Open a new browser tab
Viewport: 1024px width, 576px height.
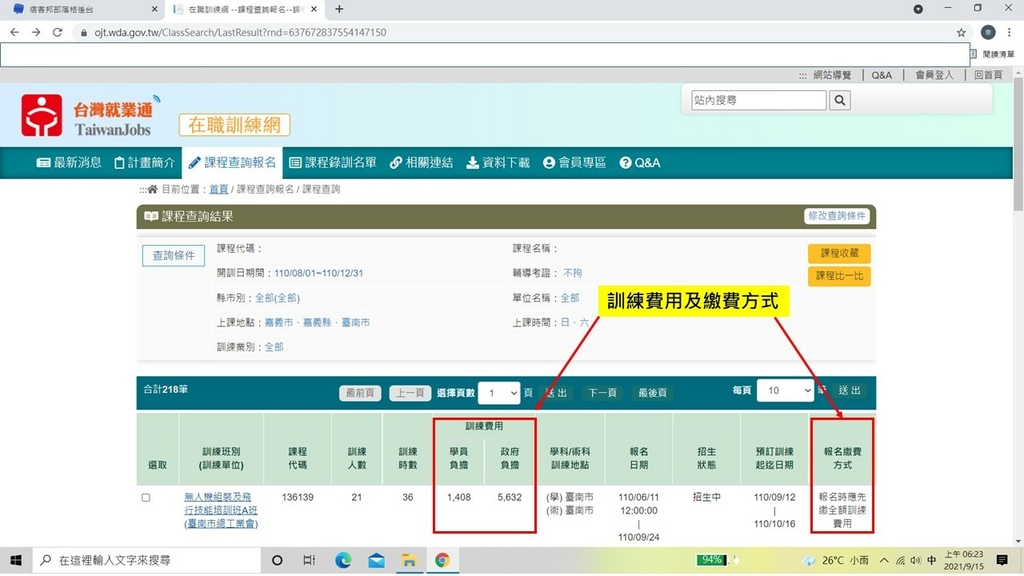click(339, 9)
